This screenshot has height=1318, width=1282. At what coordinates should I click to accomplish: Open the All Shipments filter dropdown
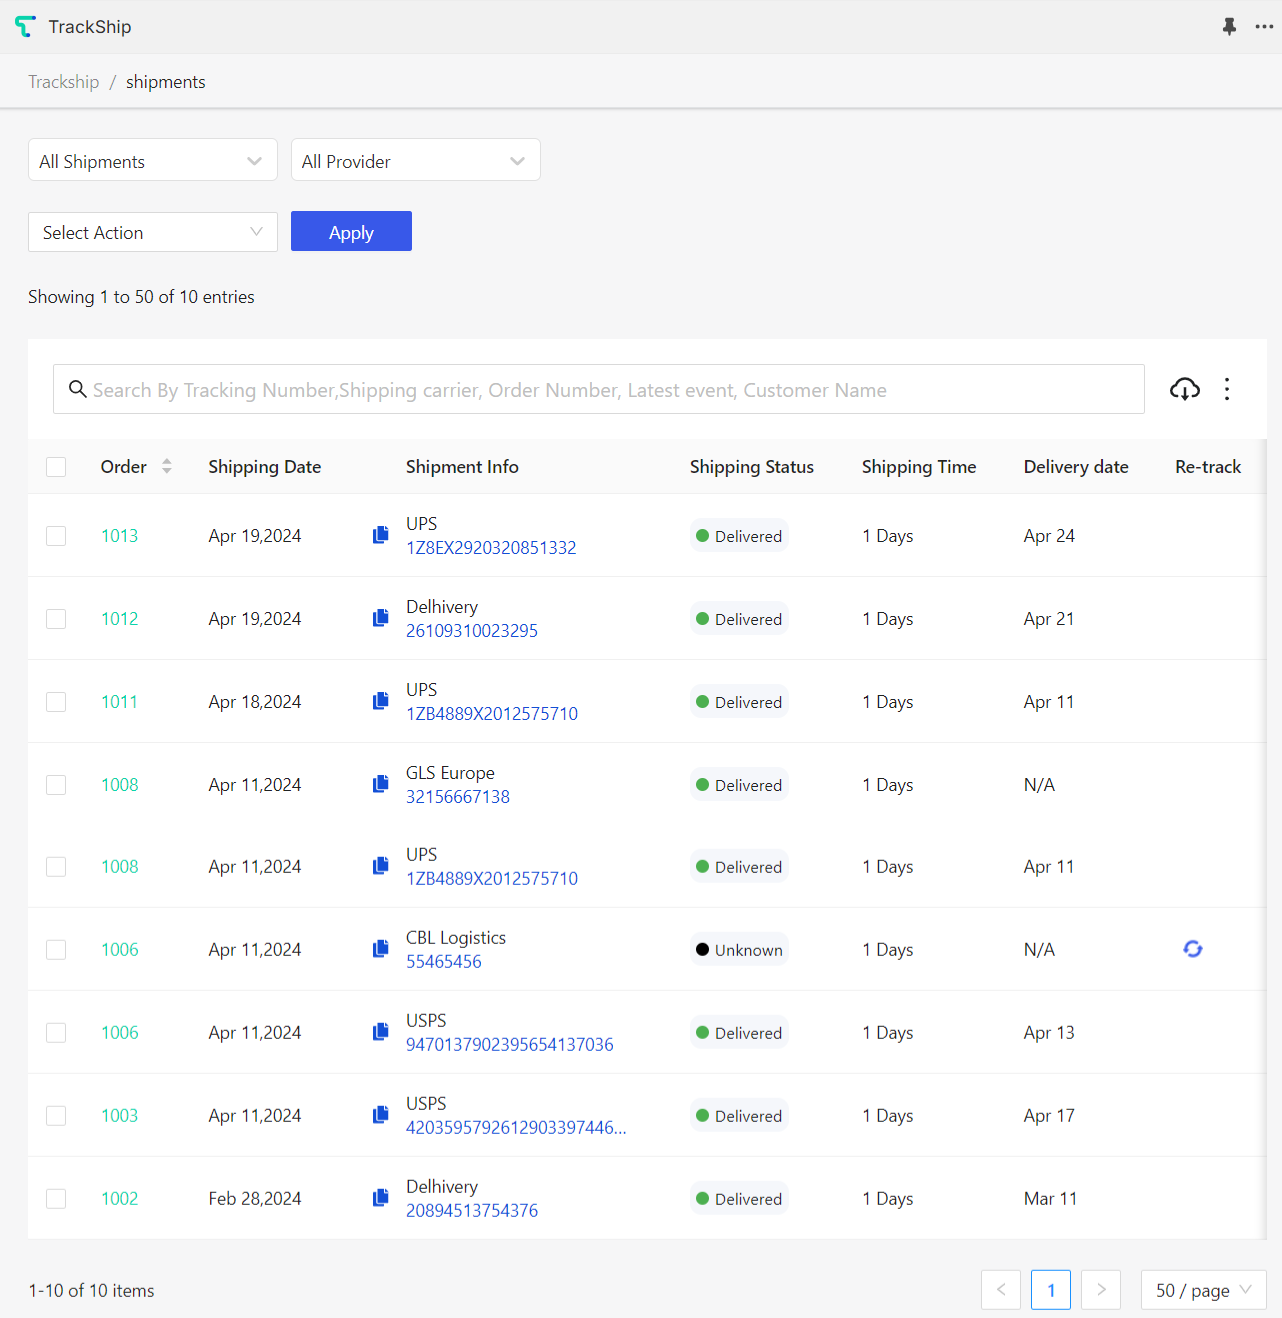coord(152,160)
